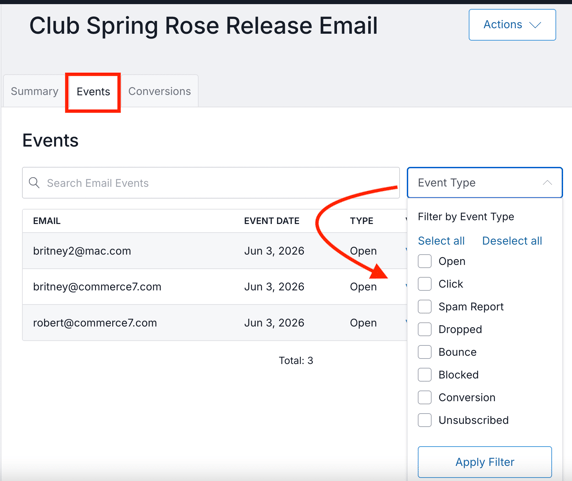Tick the Open checkbox
The height and width of the screenshot is (481, 572).
pos(425,261)
